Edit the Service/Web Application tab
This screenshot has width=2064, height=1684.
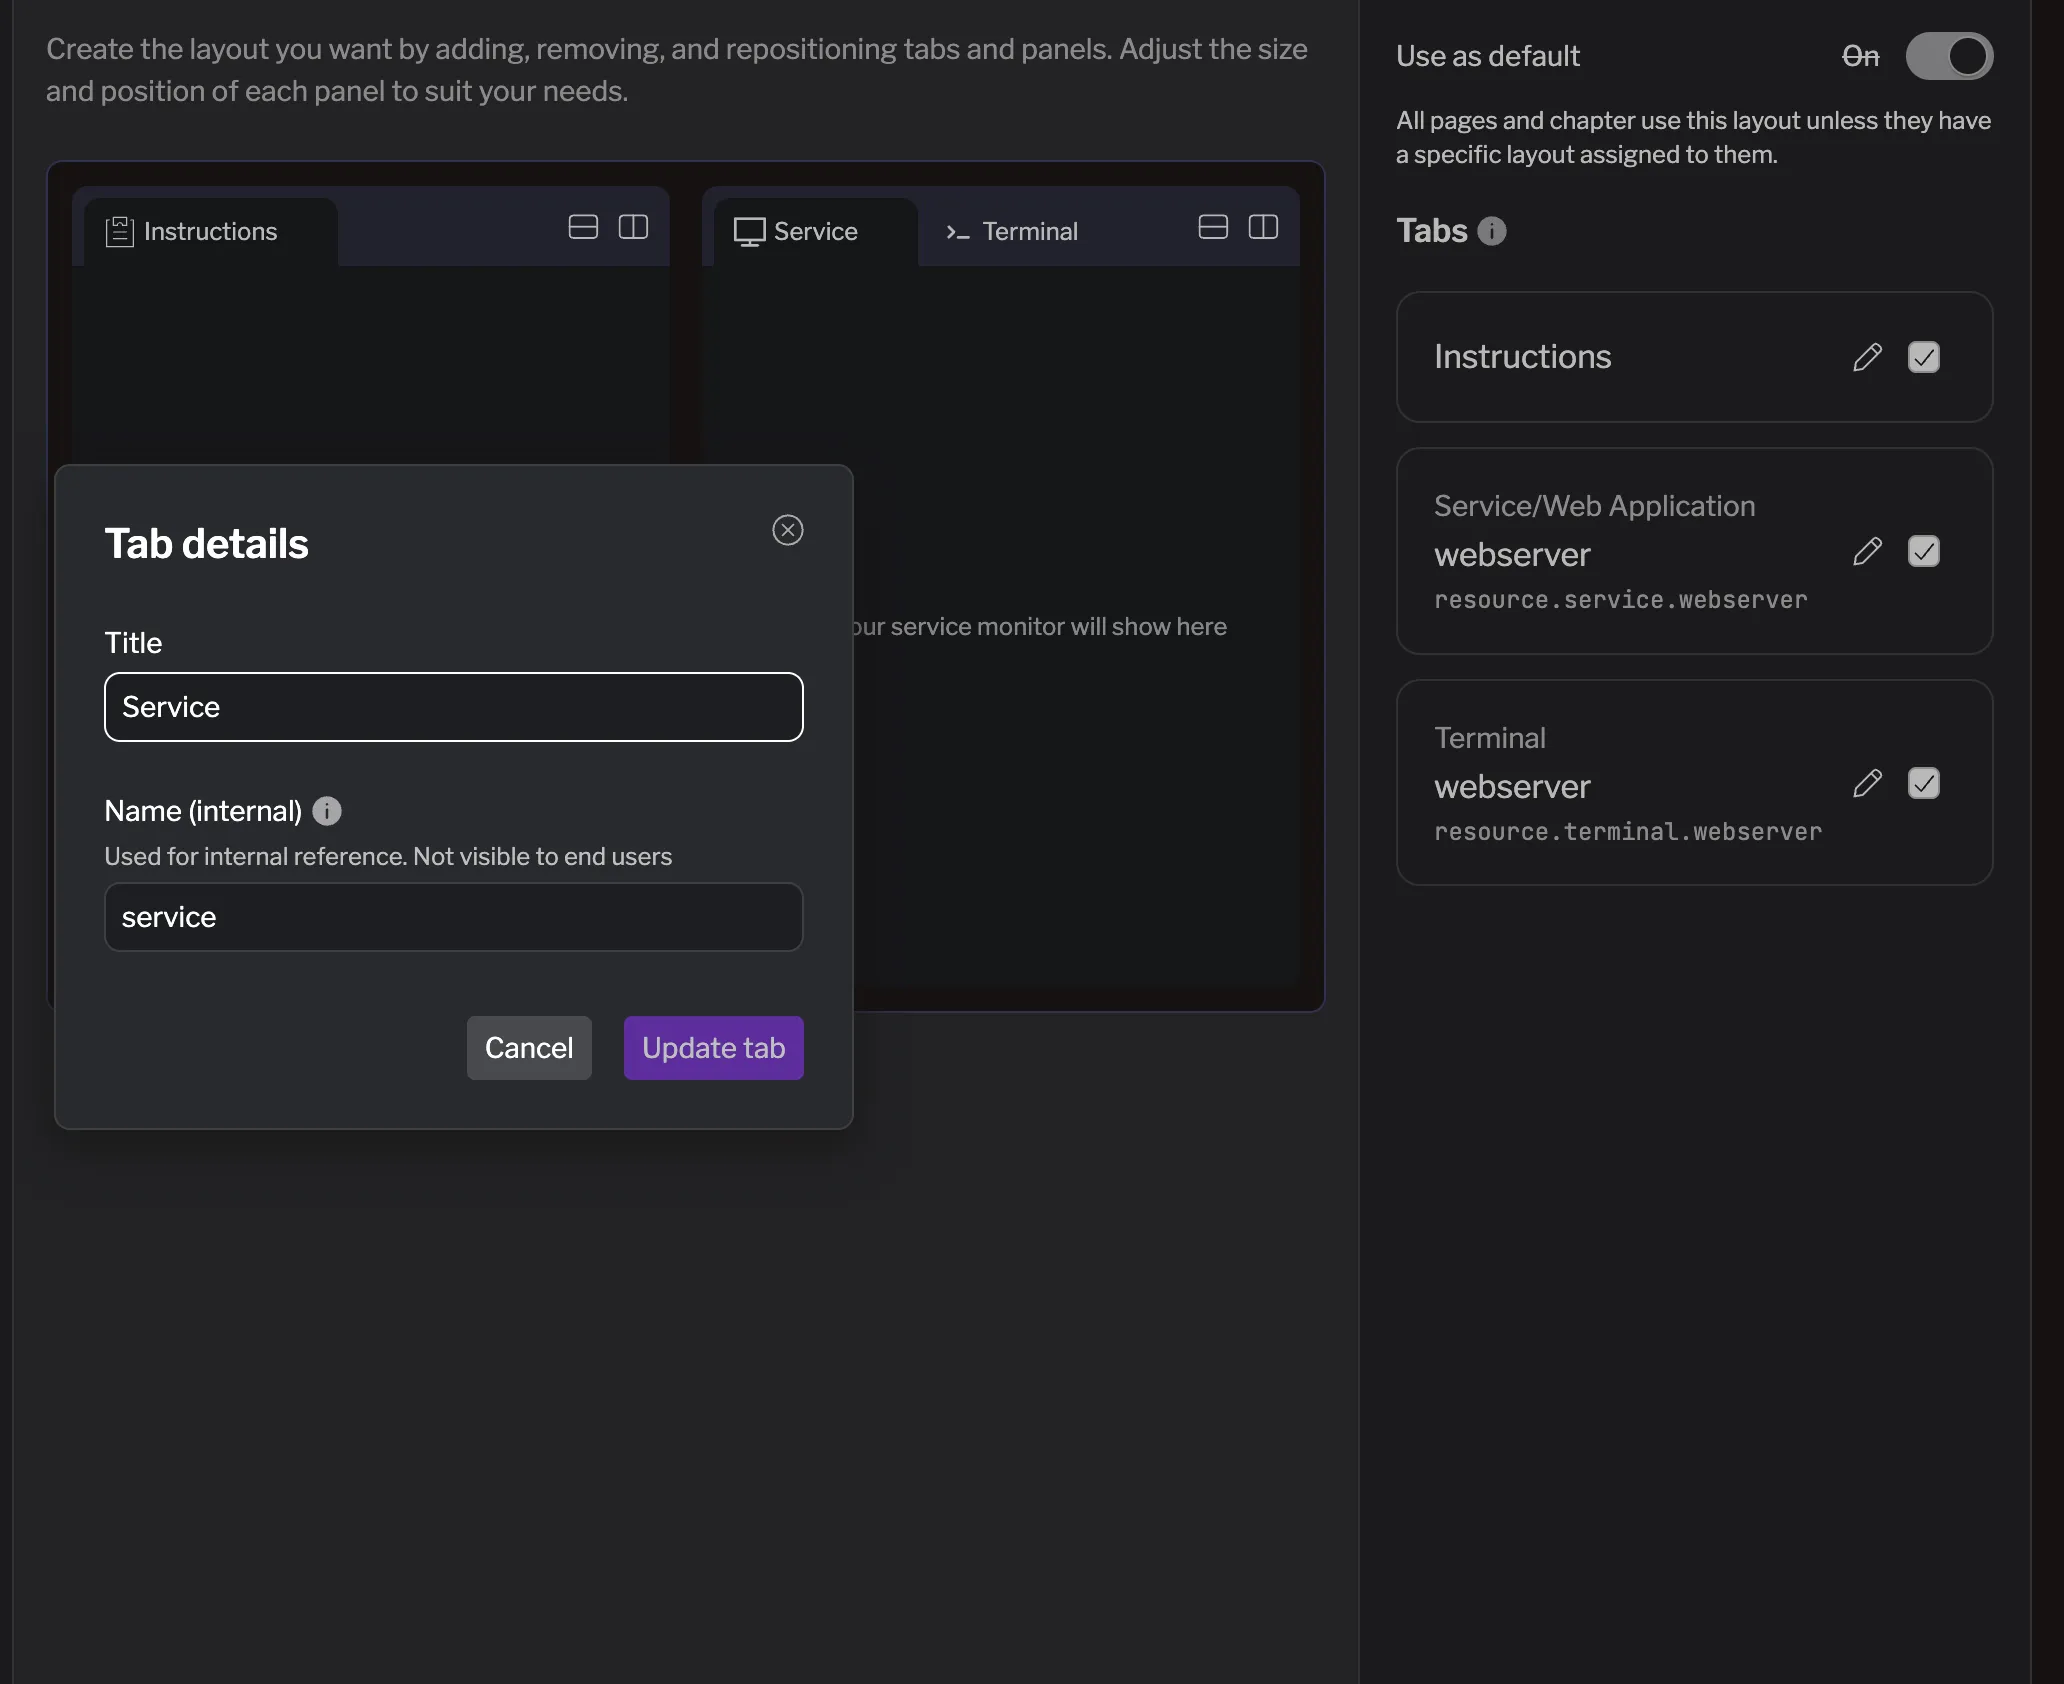[1867, 551]
